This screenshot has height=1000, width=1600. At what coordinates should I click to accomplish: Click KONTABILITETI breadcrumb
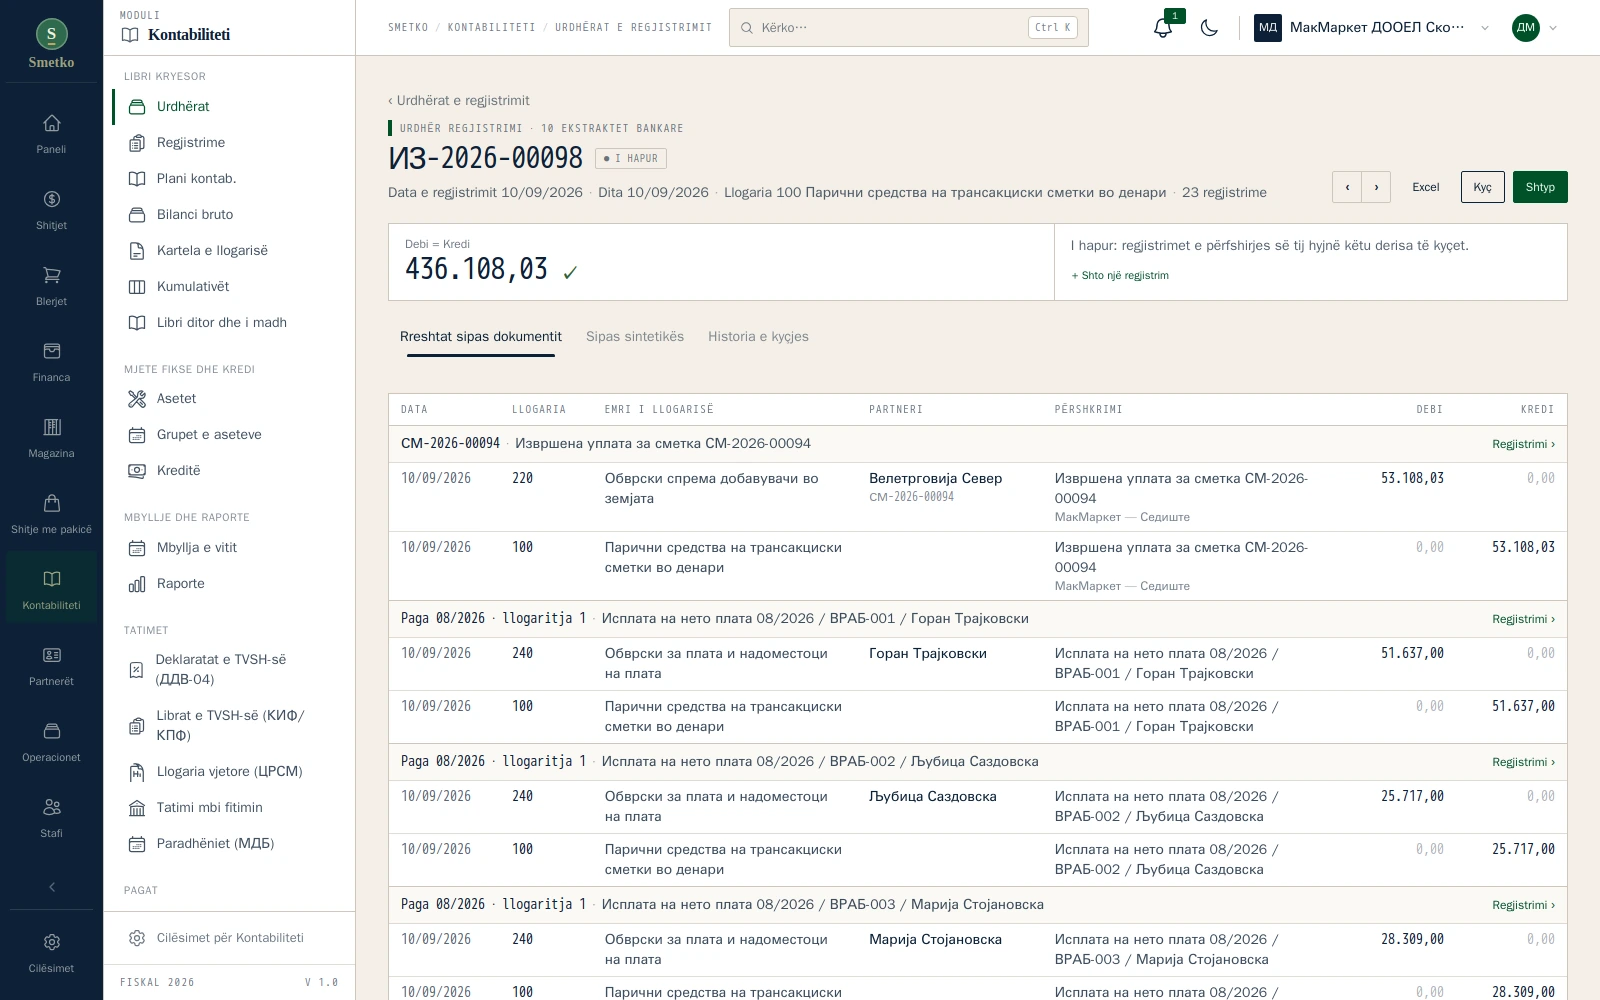(x=491, y=28)
